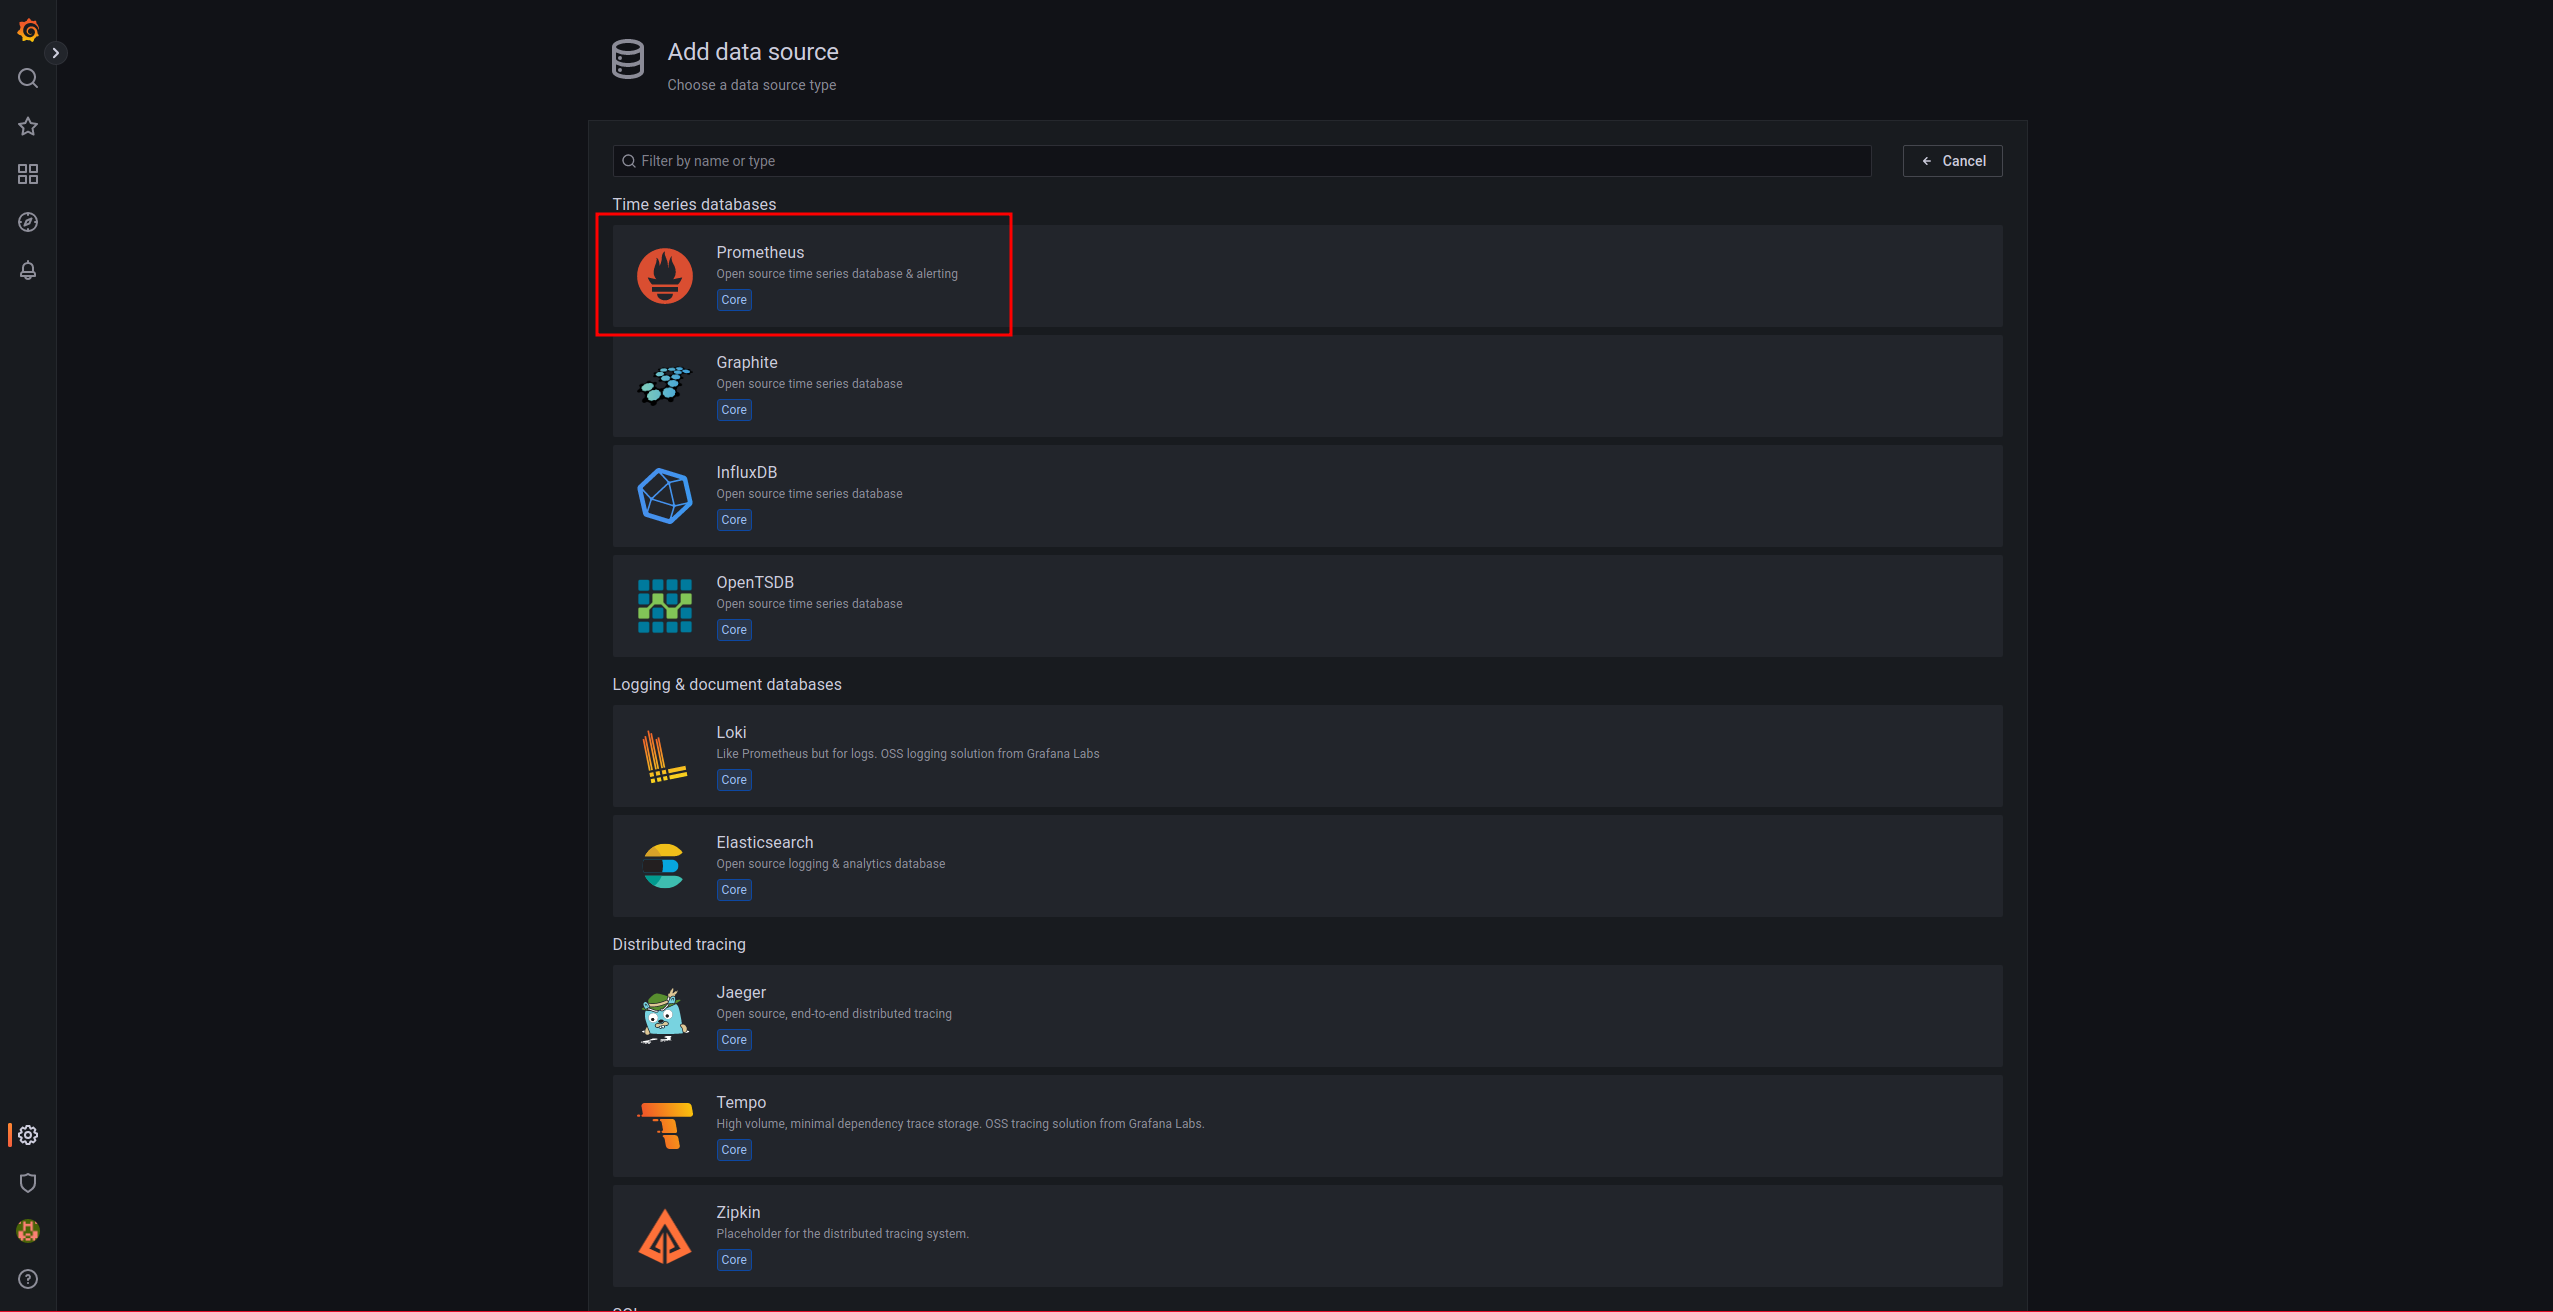The height and width of the screenshot is (1312, 2553).
Task: Open the Alerting bell icon
Action: [28, 270]
